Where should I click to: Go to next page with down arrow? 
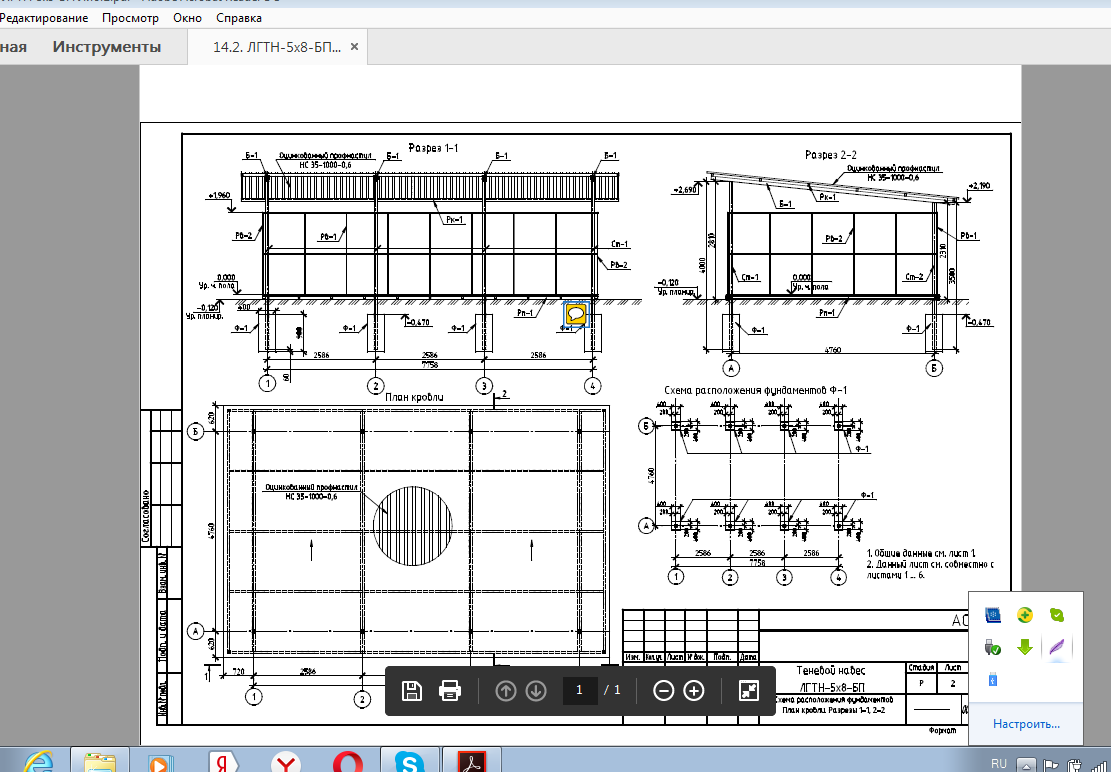click(536, 690)
